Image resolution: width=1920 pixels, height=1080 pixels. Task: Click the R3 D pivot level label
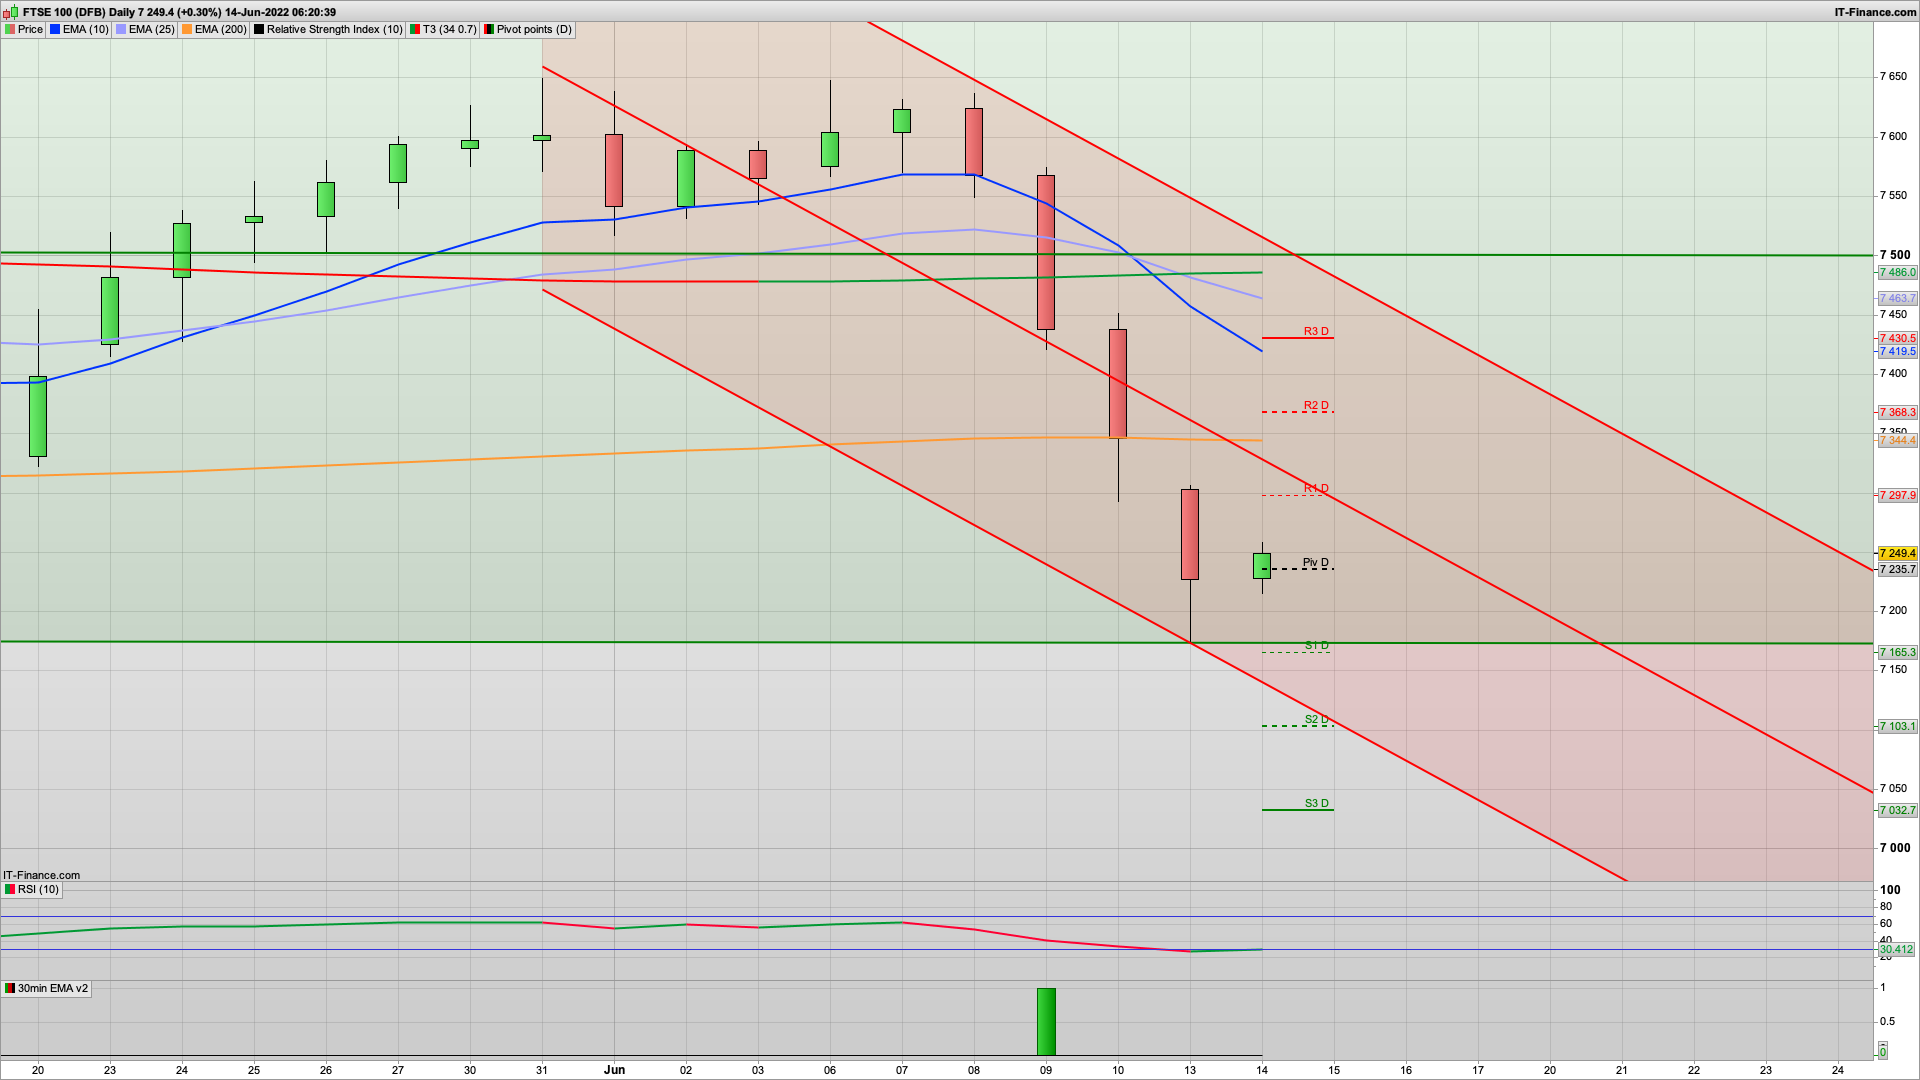point(1316,331)
